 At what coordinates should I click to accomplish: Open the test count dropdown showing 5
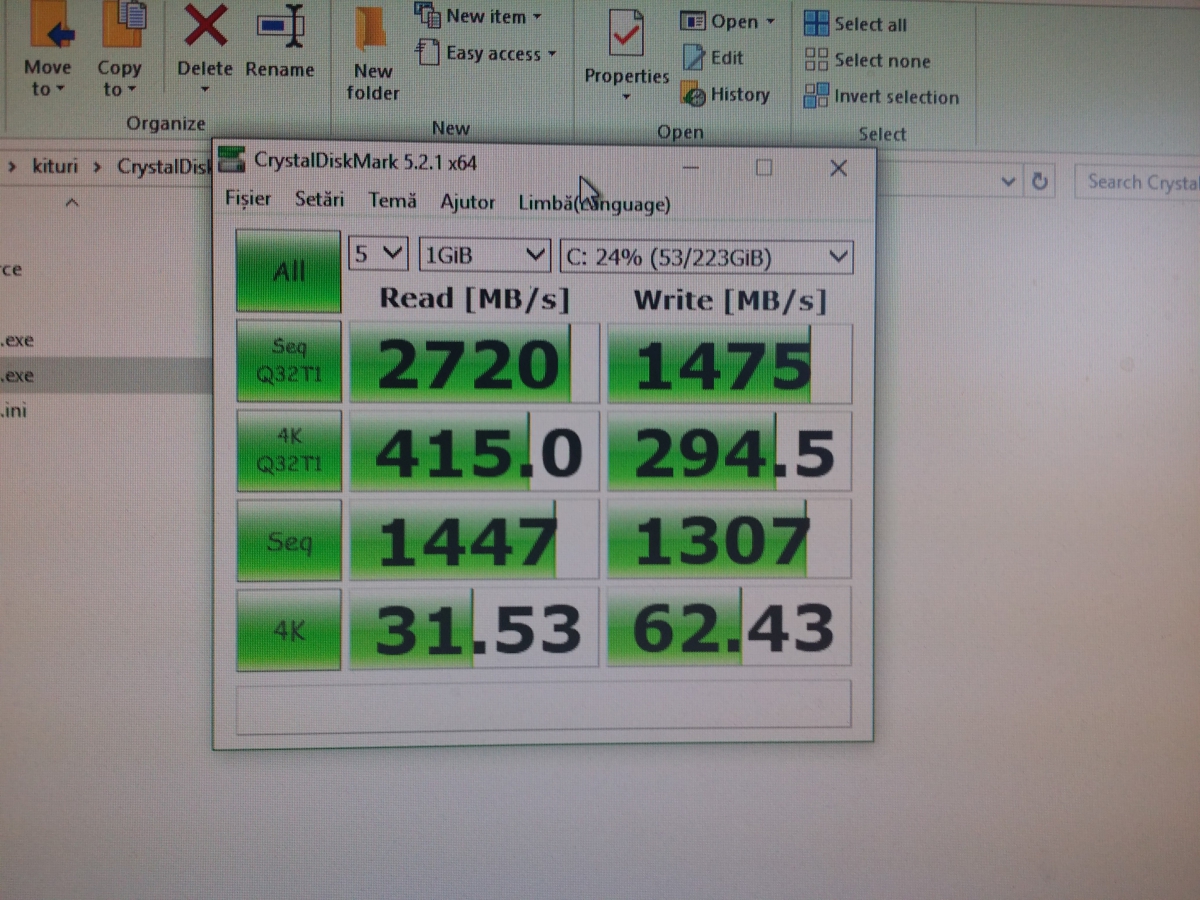click(378, 254)
